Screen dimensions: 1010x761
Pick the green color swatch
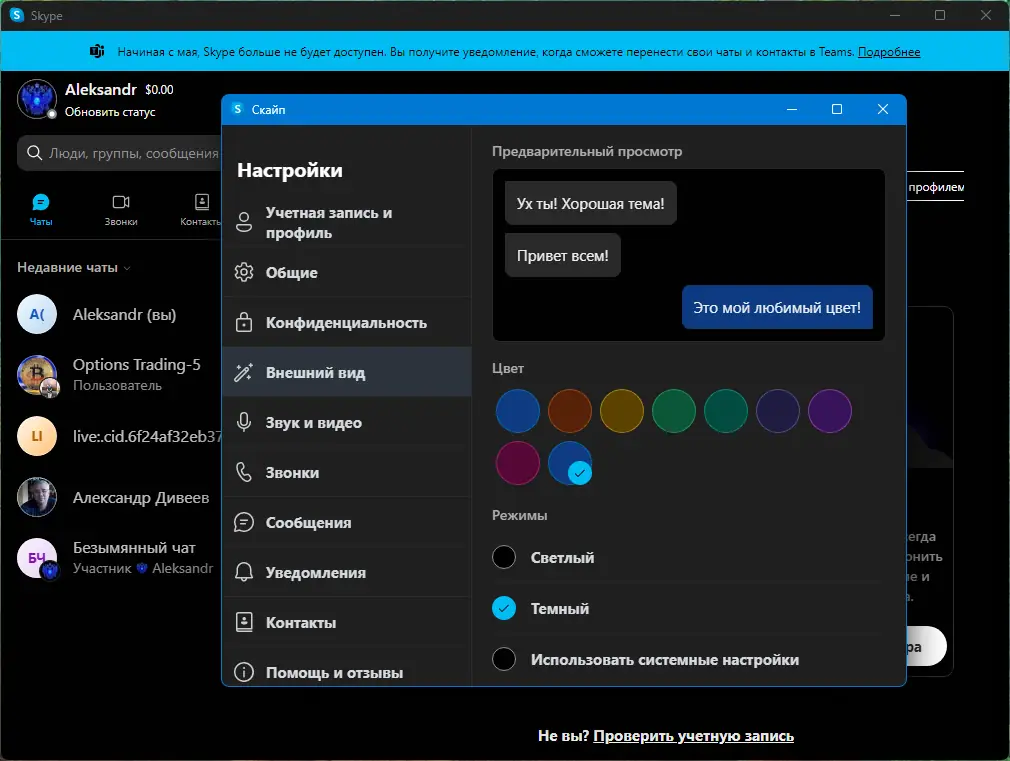[674, 411]
